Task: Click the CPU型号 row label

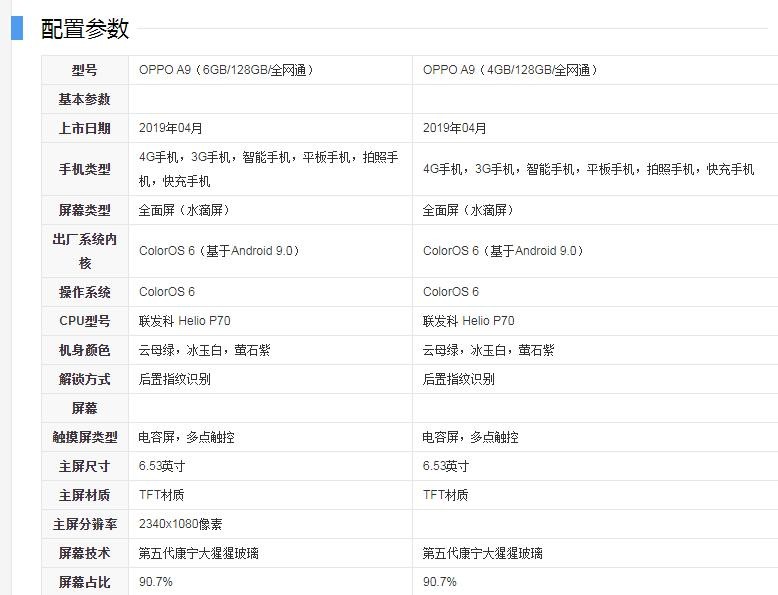Action: point(85,321)
